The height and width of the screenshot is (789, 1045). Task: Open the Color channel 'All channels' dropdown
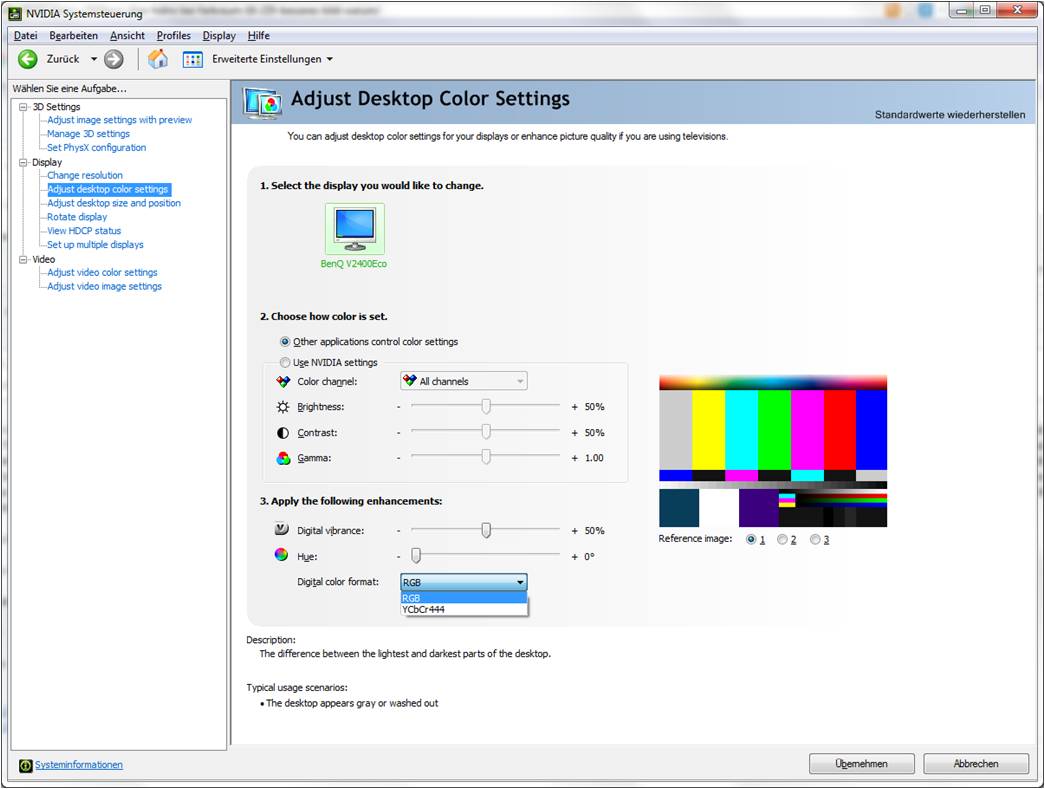(x=463, y=381)
